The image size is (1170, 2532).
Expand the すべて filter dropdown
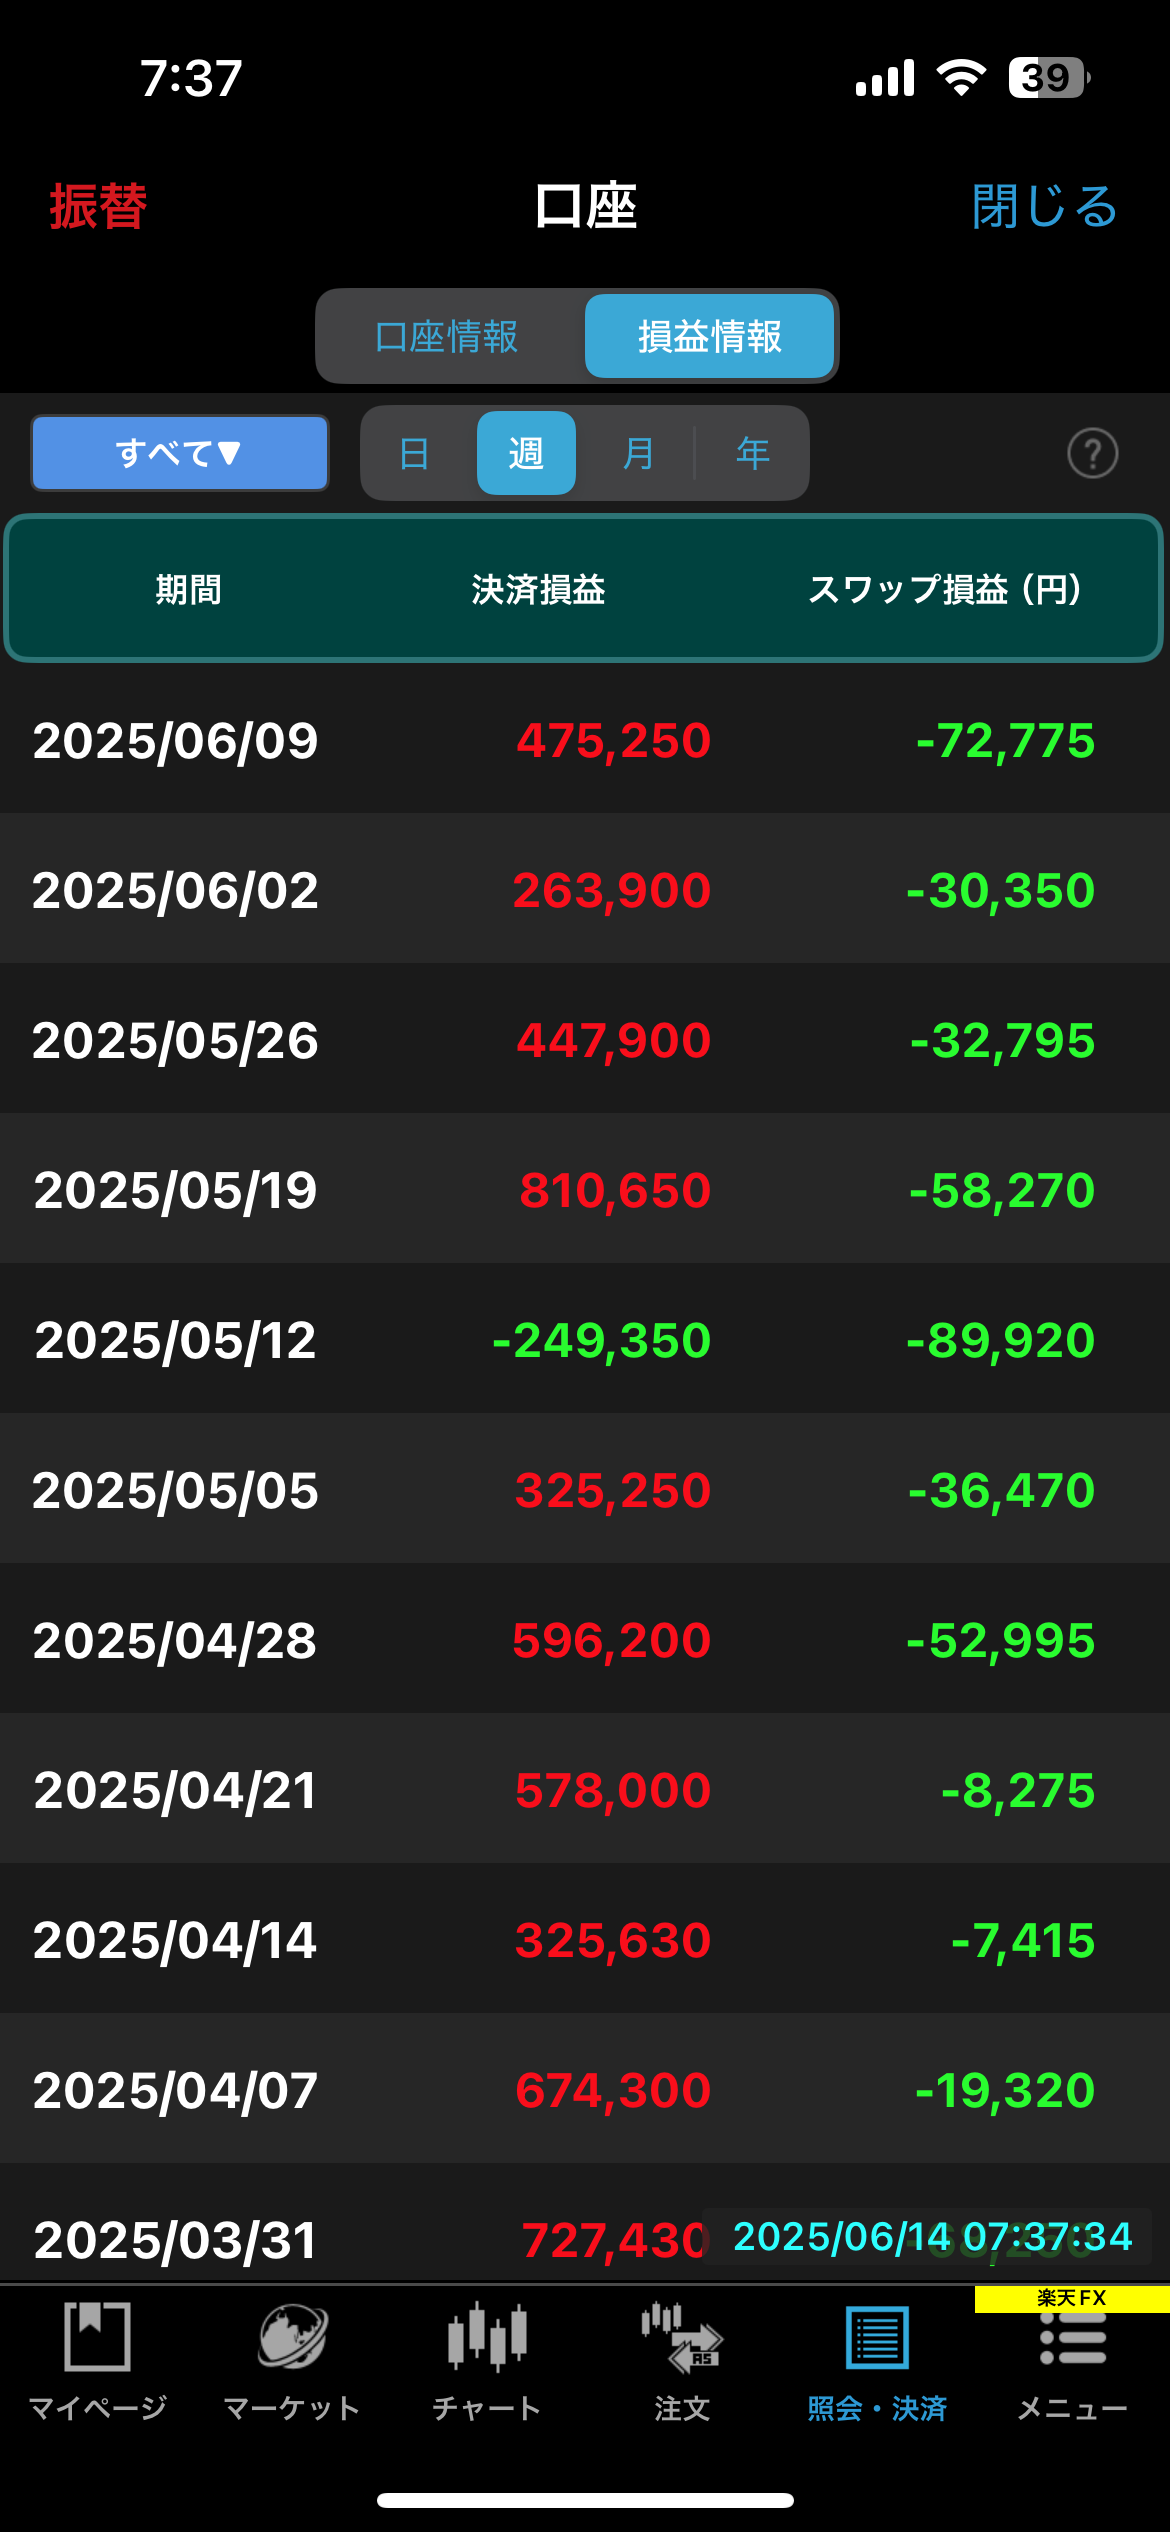(x=180, y=453)
